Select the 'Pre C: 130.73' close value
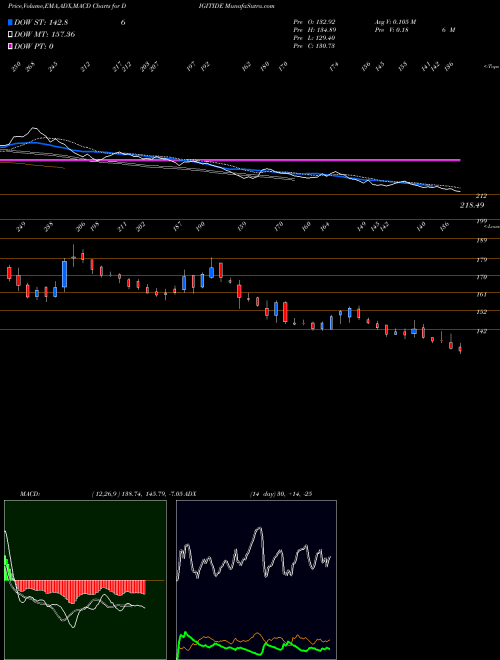Image resolution: width=500 pixels, height=660 pixels. tap(314, 46)
